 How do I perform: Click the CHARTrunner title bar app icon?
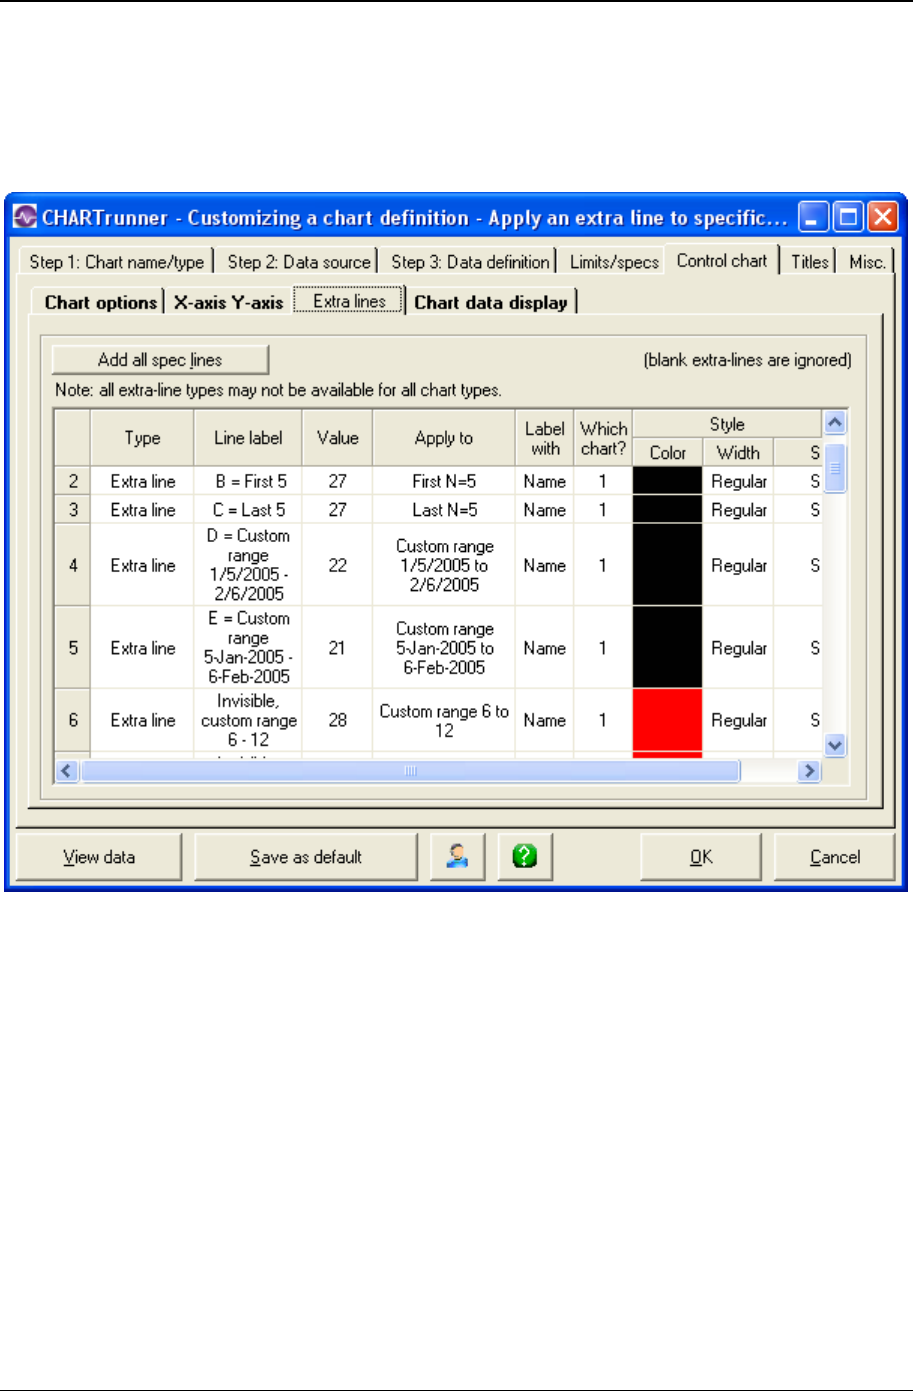(x=25, y=217)
